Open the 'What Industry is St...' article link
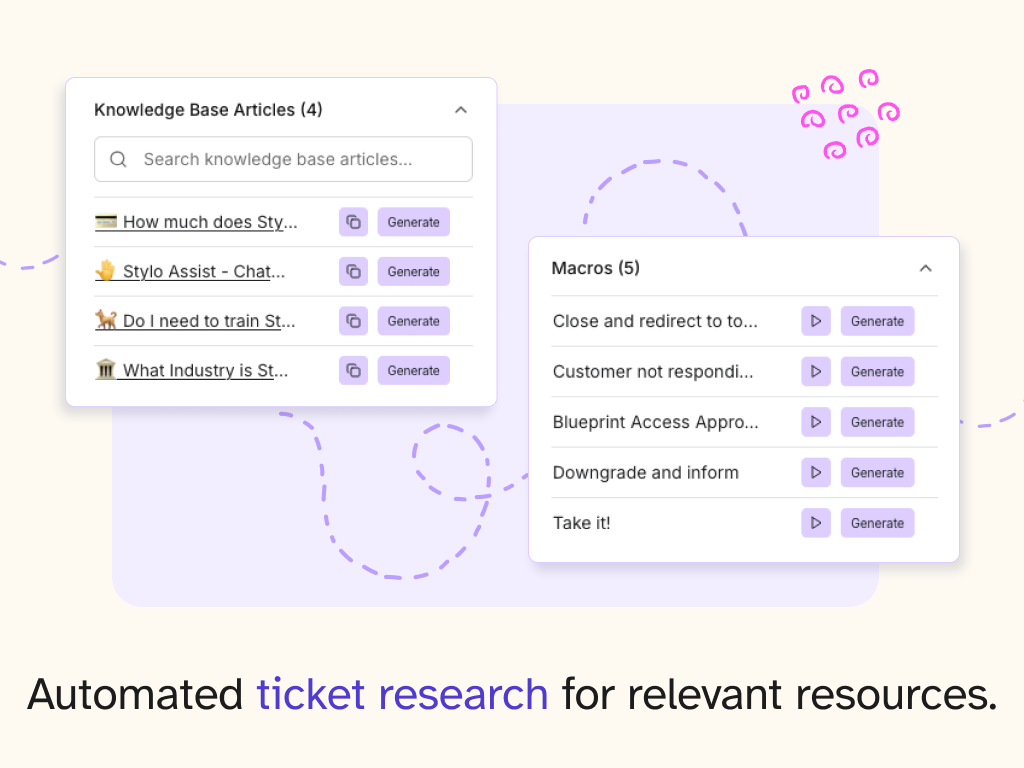Screen dimensions: 1024x768 pos(205,370)
